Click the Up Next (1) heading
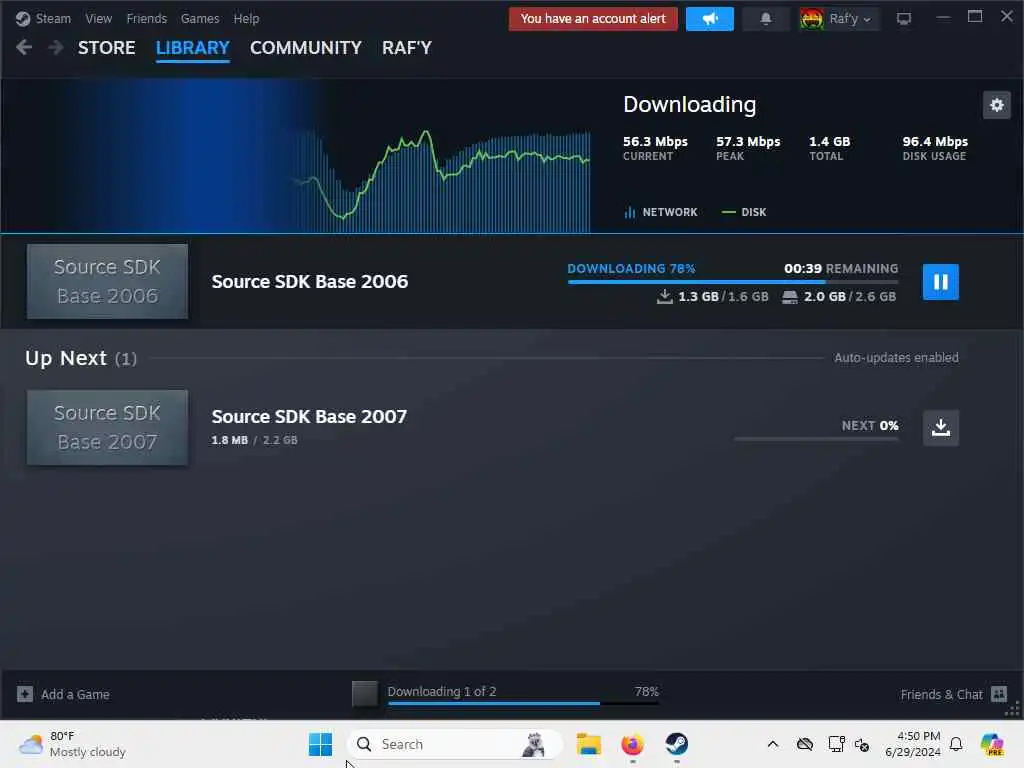Screen dimensions: 1024x768 [x=81, y=358]
